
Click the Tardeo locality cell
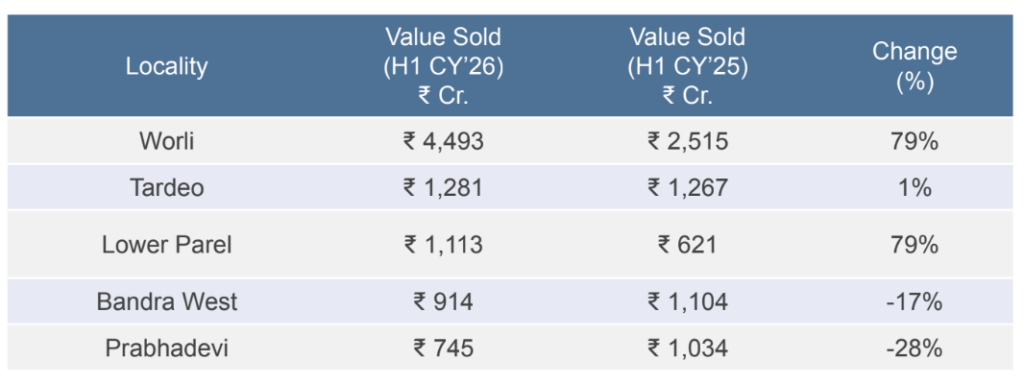[x=167, y=188]
